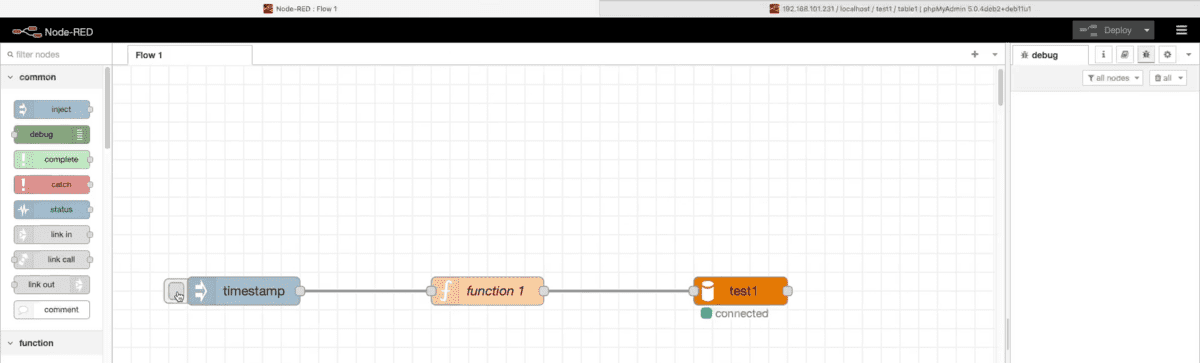Open the hamburger main menu
The height and width of the screenshot is (363, 1200).
(1181, 30)
